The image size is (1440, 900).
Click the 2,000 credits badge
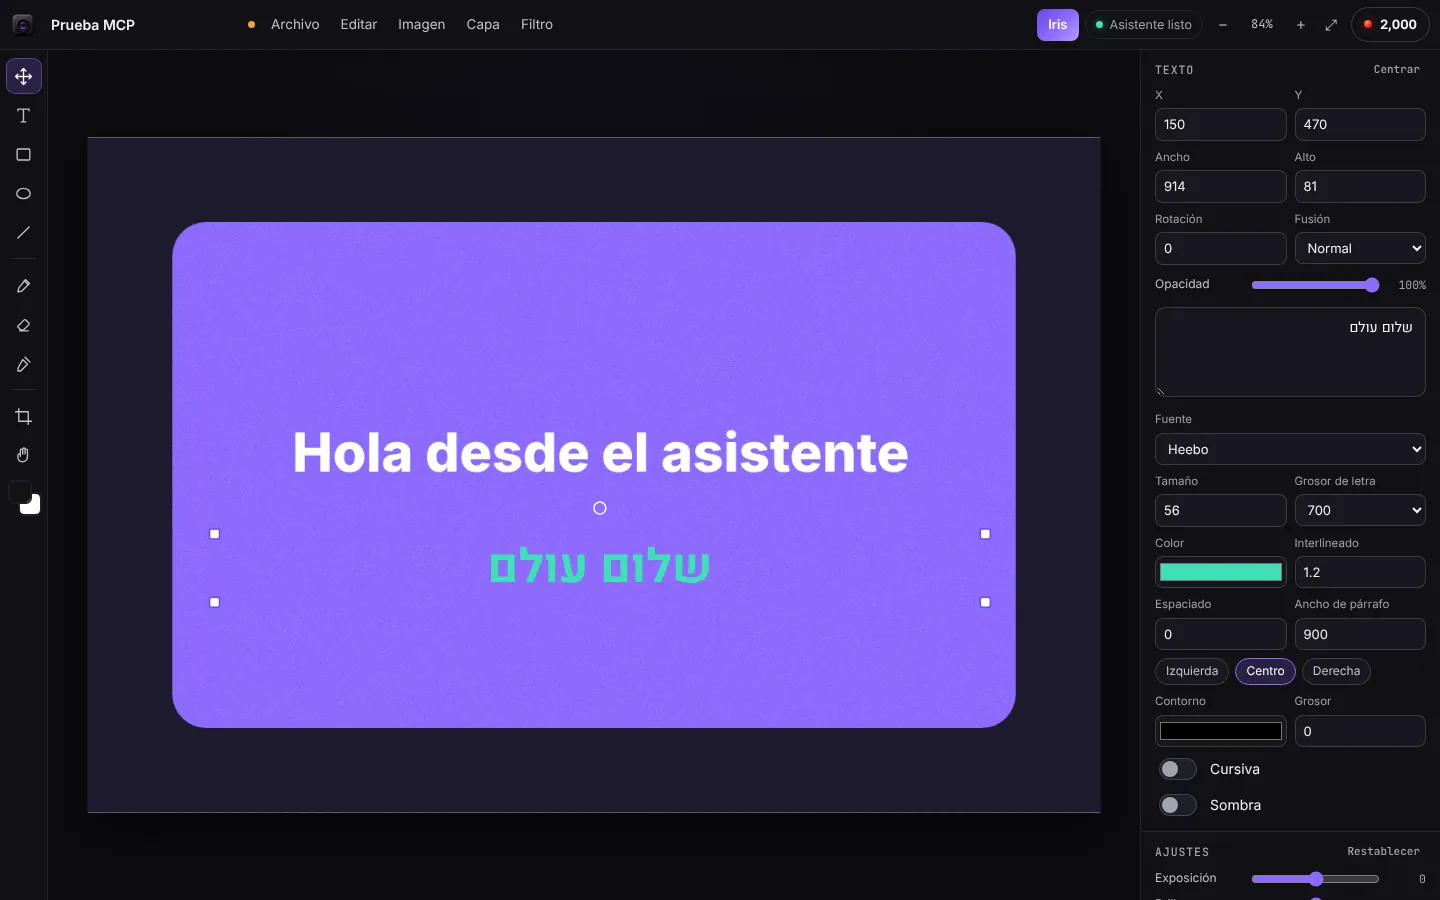[x=1390, y=25]
